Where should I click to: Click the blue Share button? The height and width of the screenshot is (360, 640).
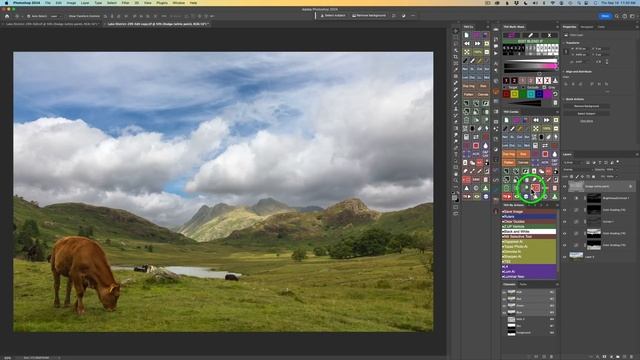605,16
